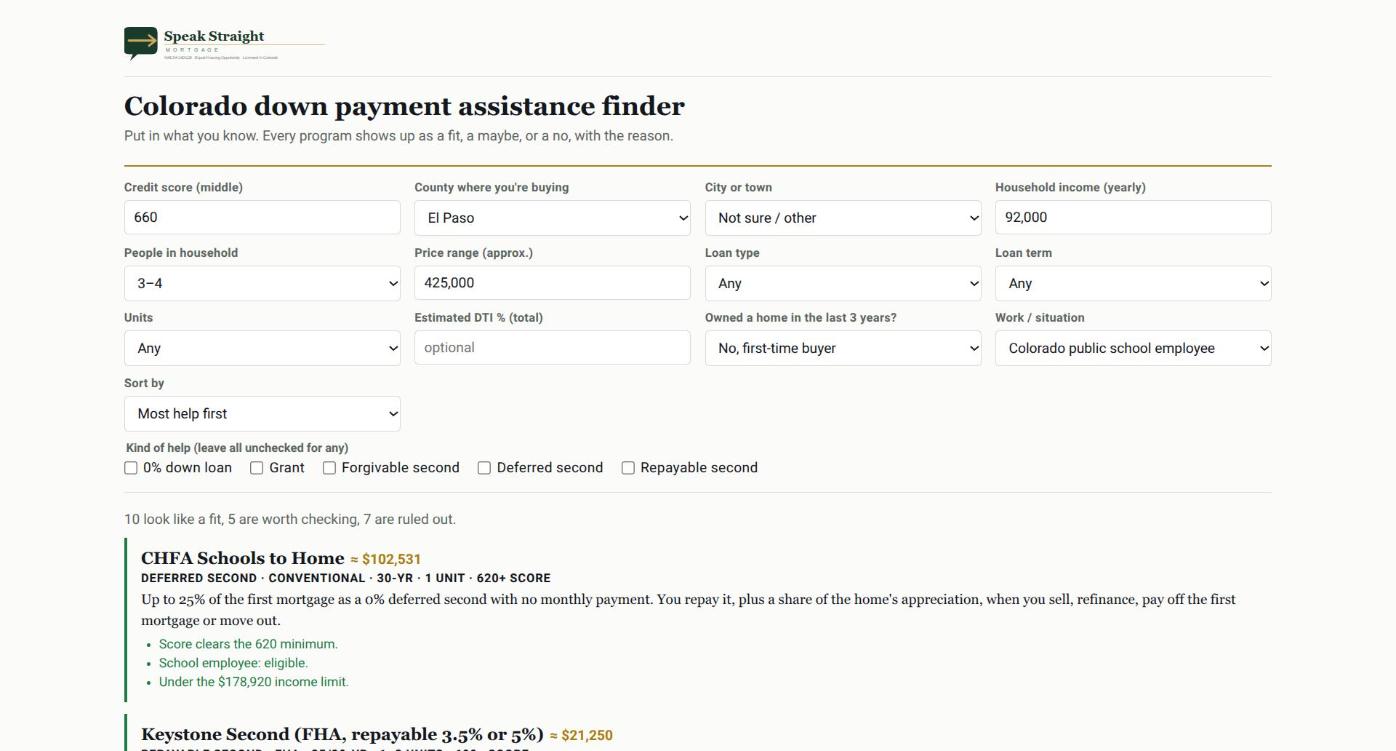Check the 0% down loan checkbox
The image size is (1396, 751).
tap(131, 468)
